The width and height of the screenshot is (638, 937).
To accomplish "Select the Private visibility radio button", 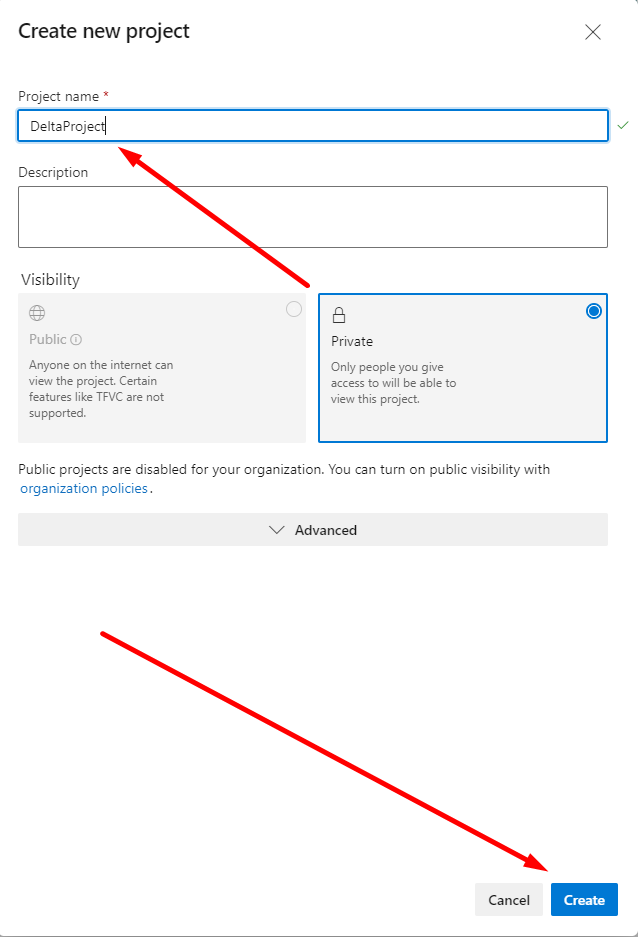I will [x=594, y=311].
